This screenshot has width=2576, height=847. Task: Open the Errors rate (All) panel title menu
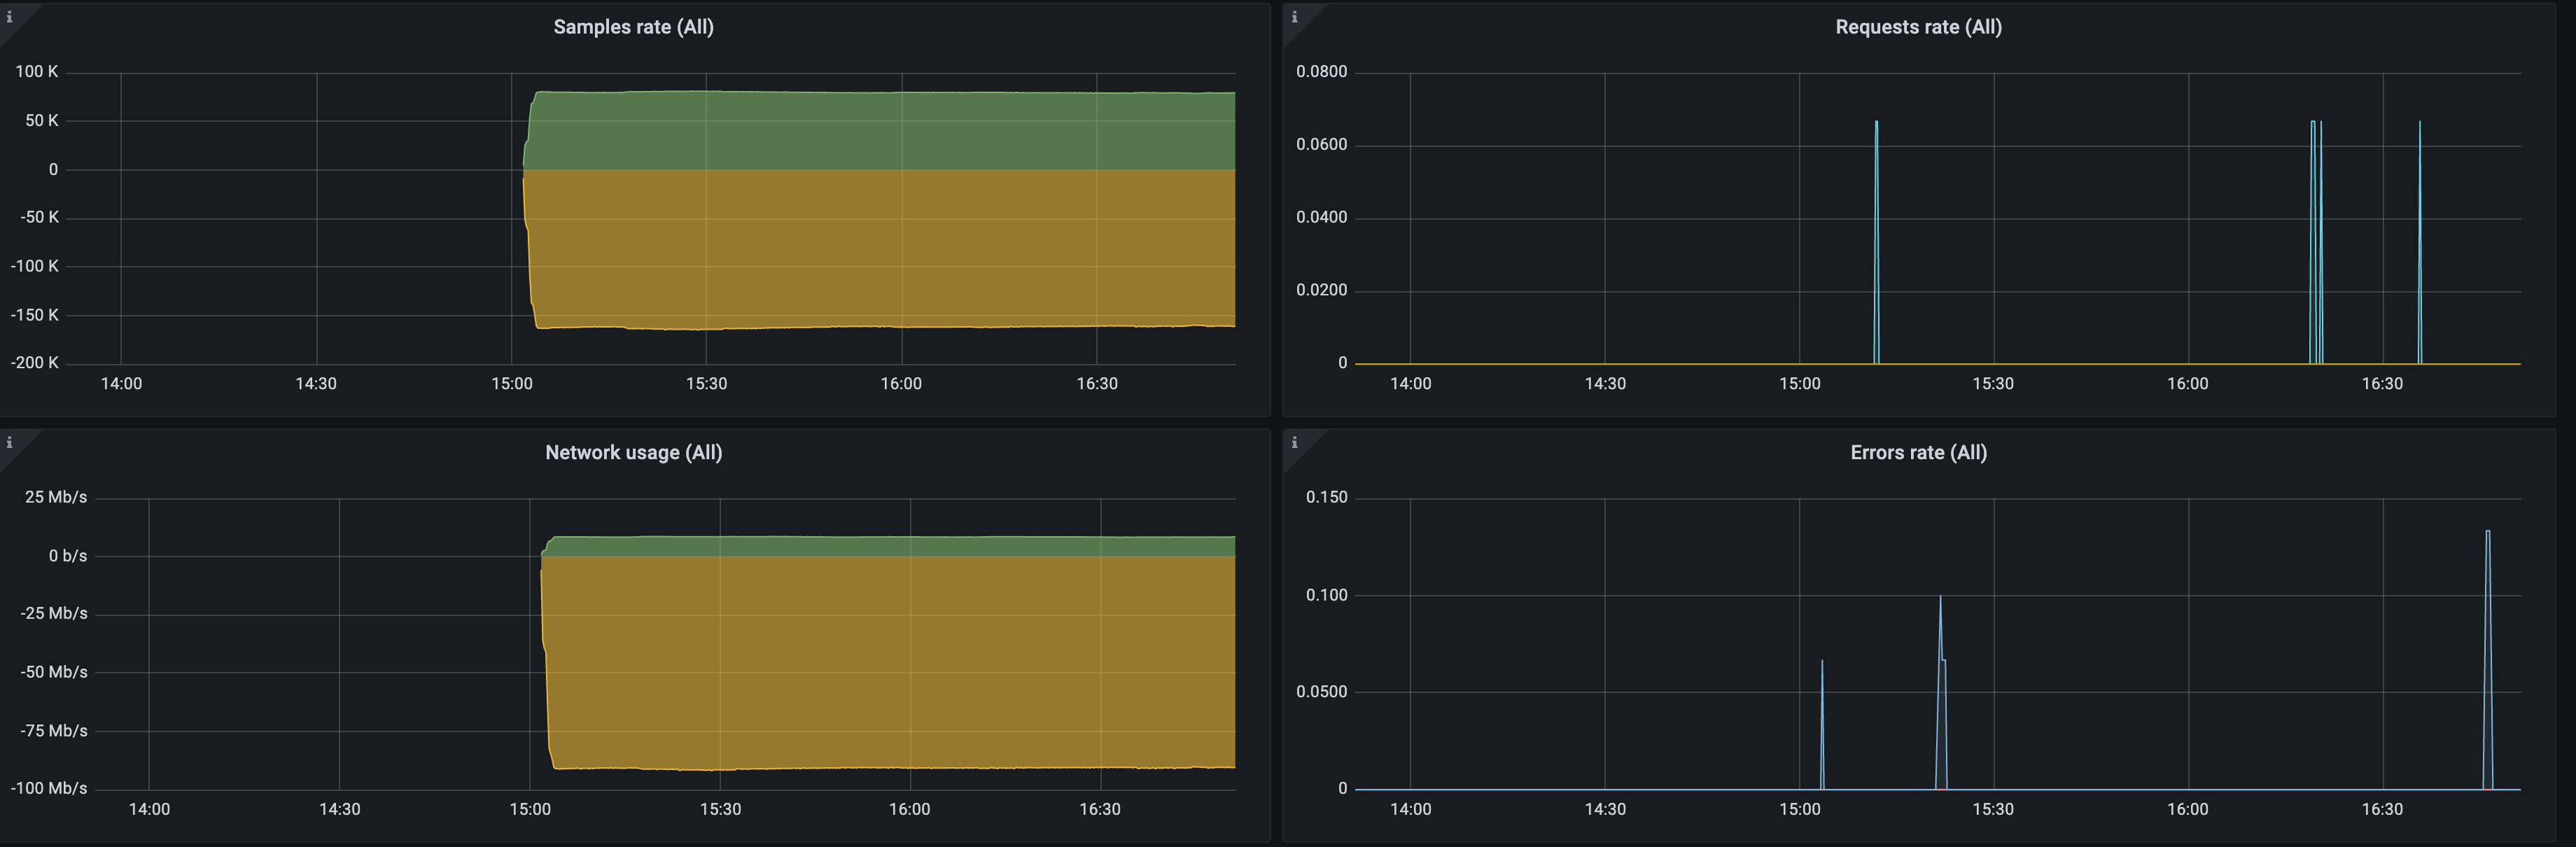[x=1917, y=452]
